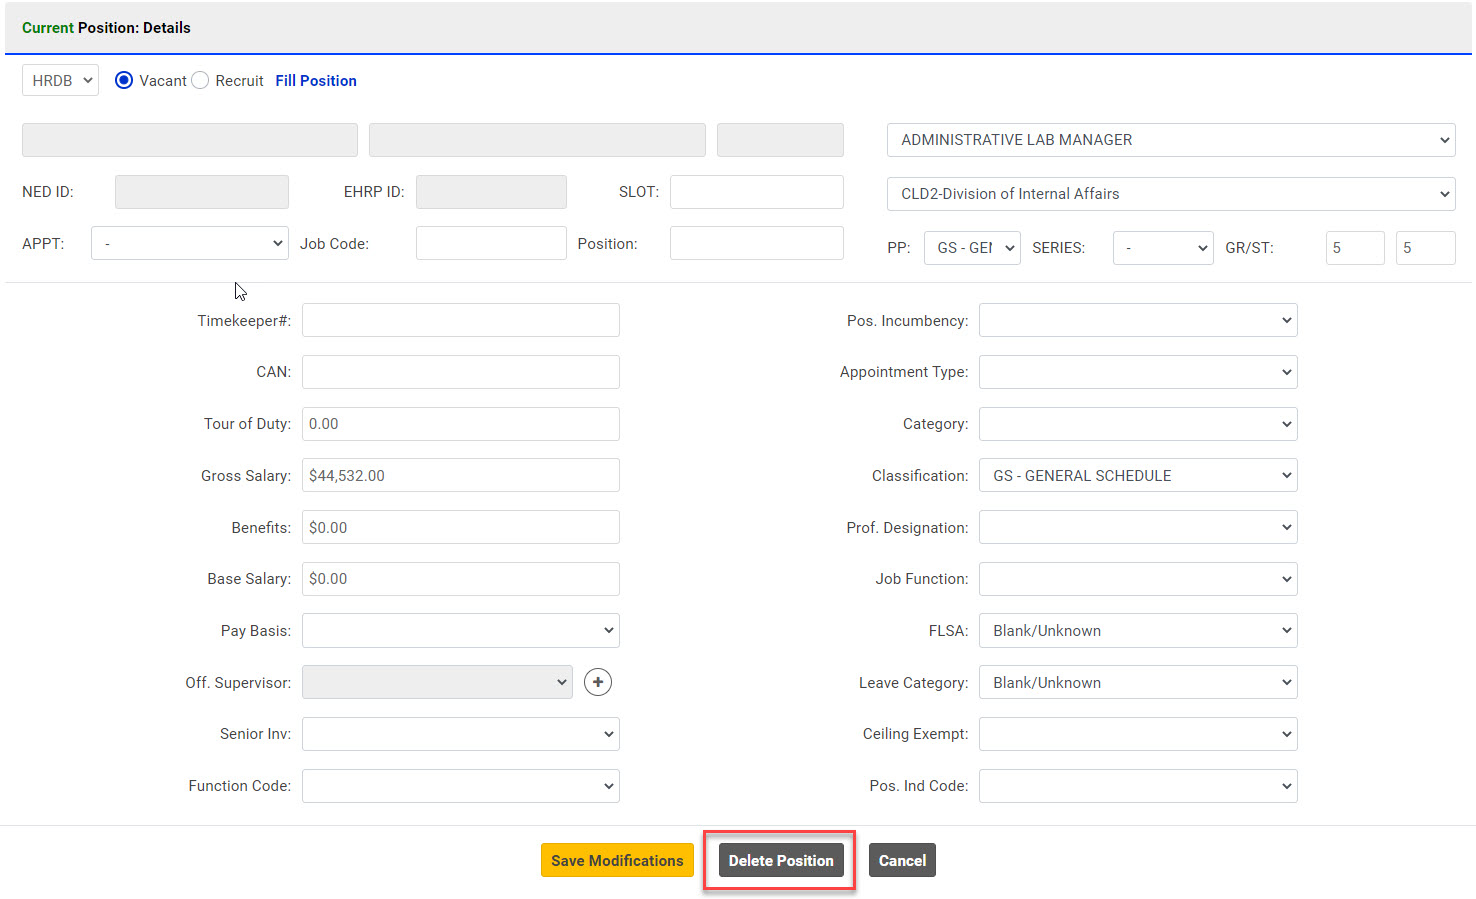This screenshot has height=899, width=1476.
Task: Click the Position input field
Action: point(757,243)
